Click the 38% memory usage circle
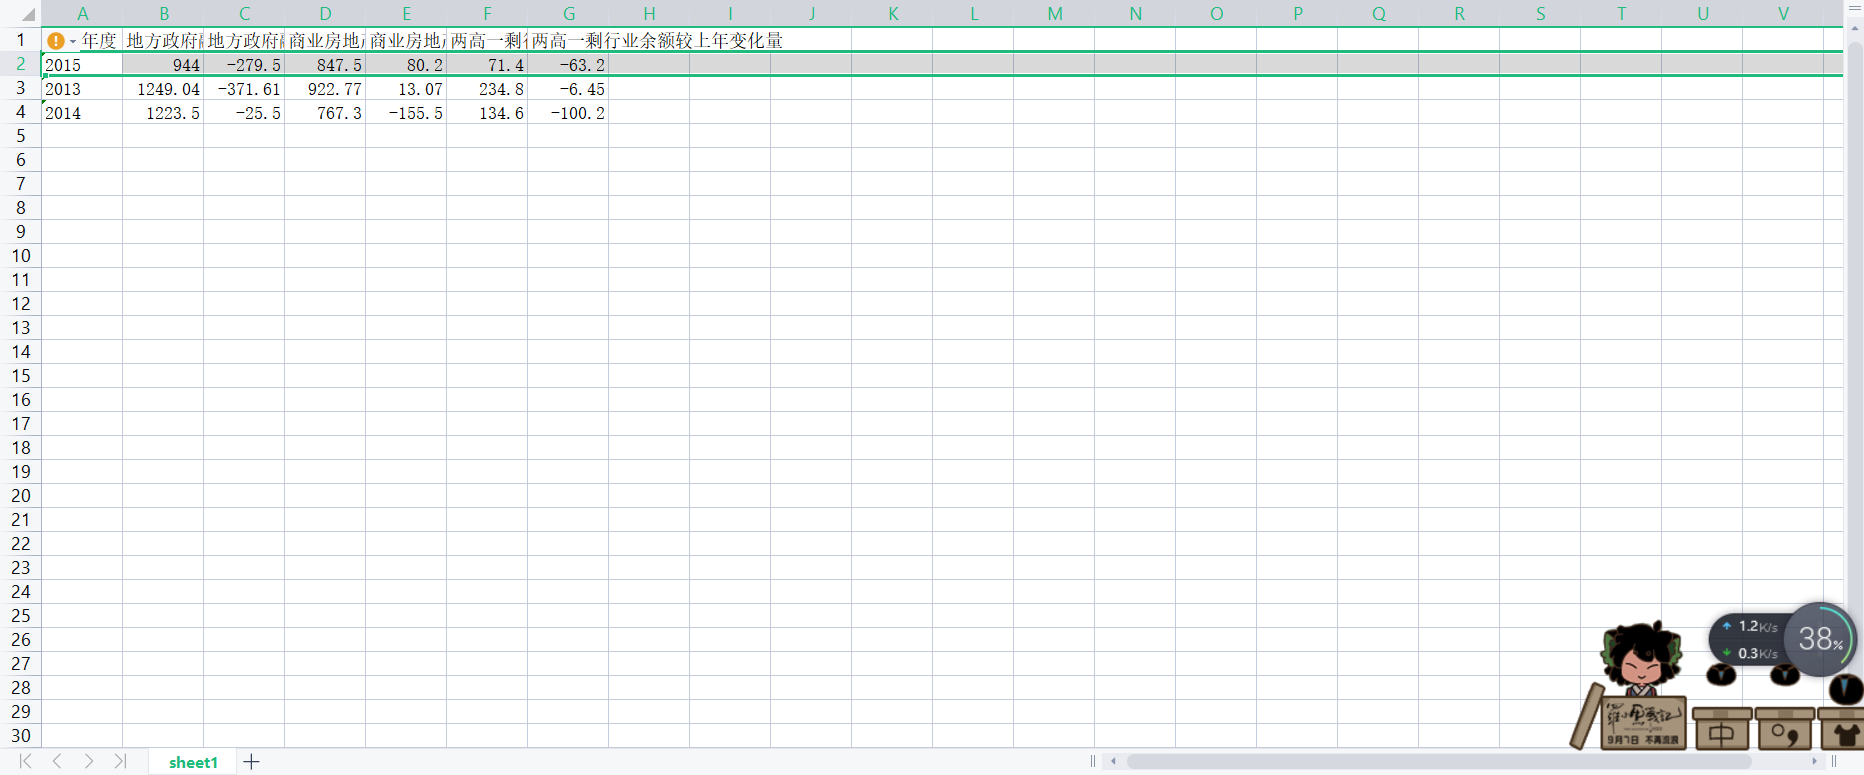Screen dimensions: 1864x775 tap(1820, 639)
